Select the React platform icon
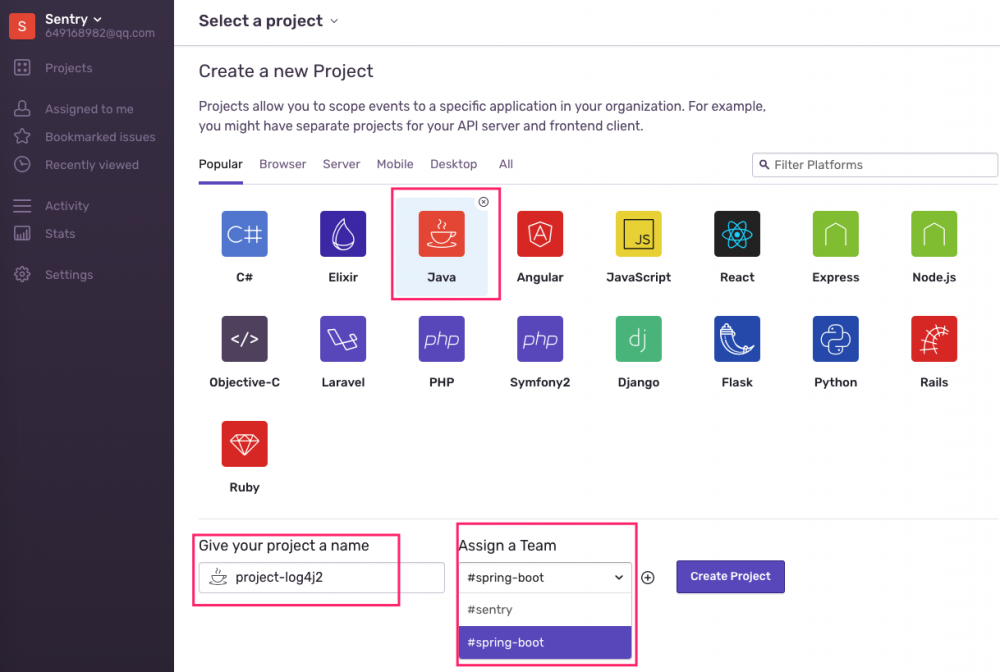1000x672 pixels. pyautogui.click(x=737, y=234)
